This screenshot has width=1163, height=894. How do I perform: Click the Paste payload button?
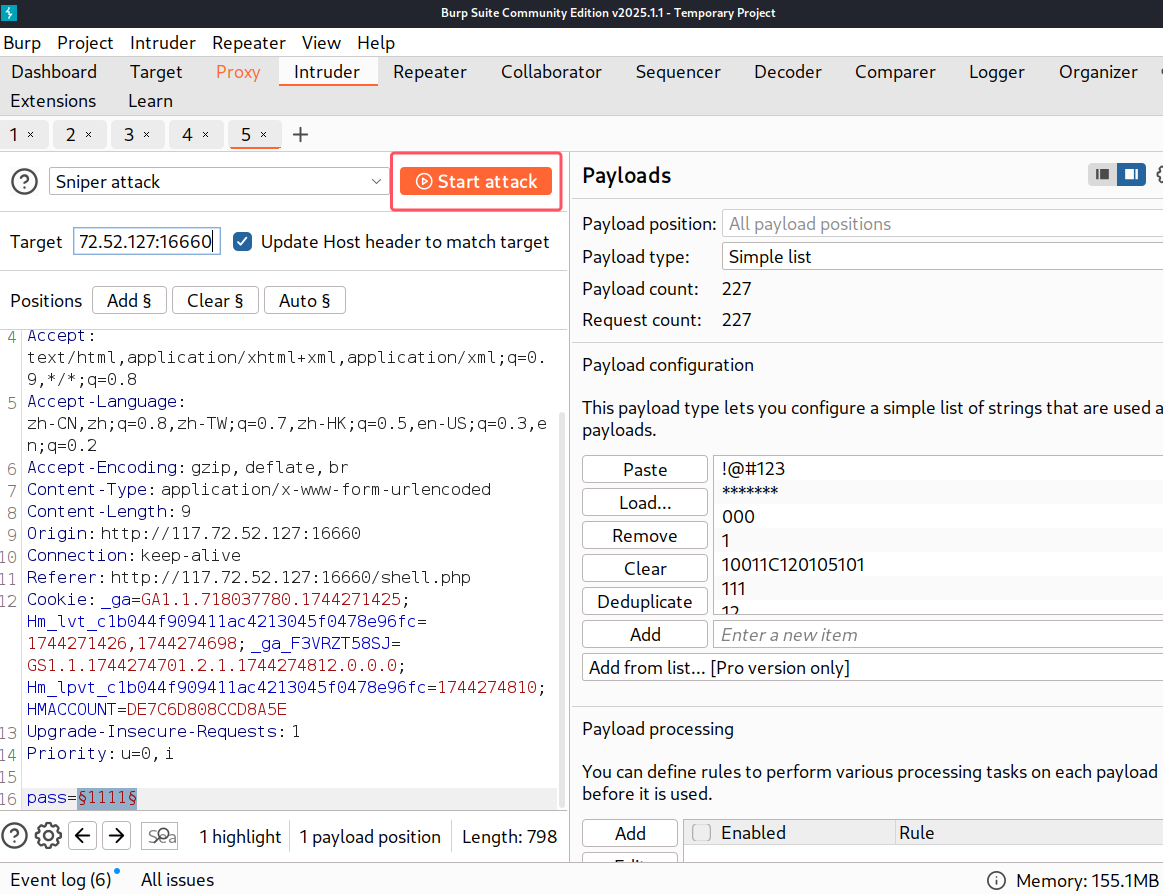(x=645, y=470)
